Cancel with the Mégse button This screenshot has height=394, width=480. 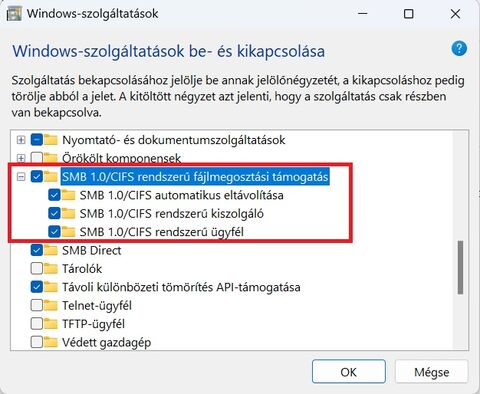point(432,372)
